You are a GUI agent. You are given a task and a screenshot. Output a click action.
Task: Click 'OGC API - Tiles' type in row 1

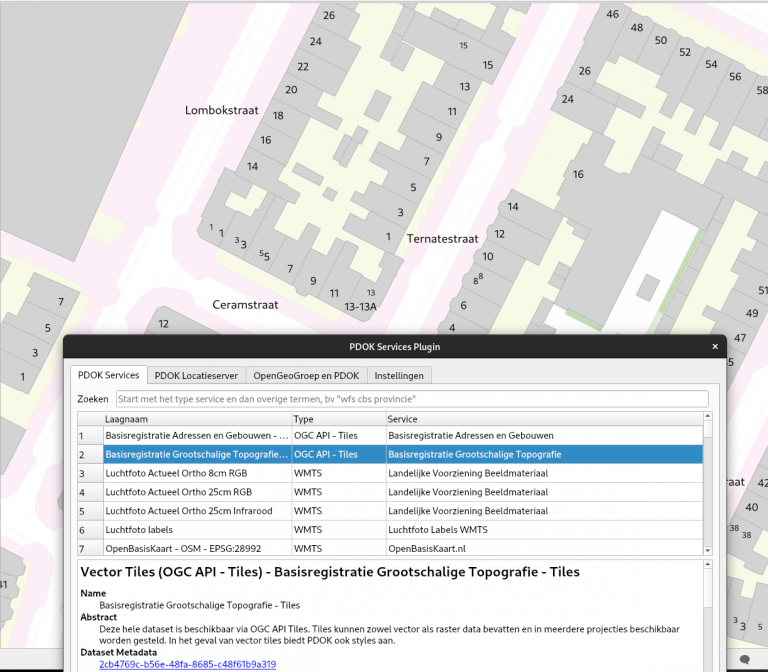point(339,436)
